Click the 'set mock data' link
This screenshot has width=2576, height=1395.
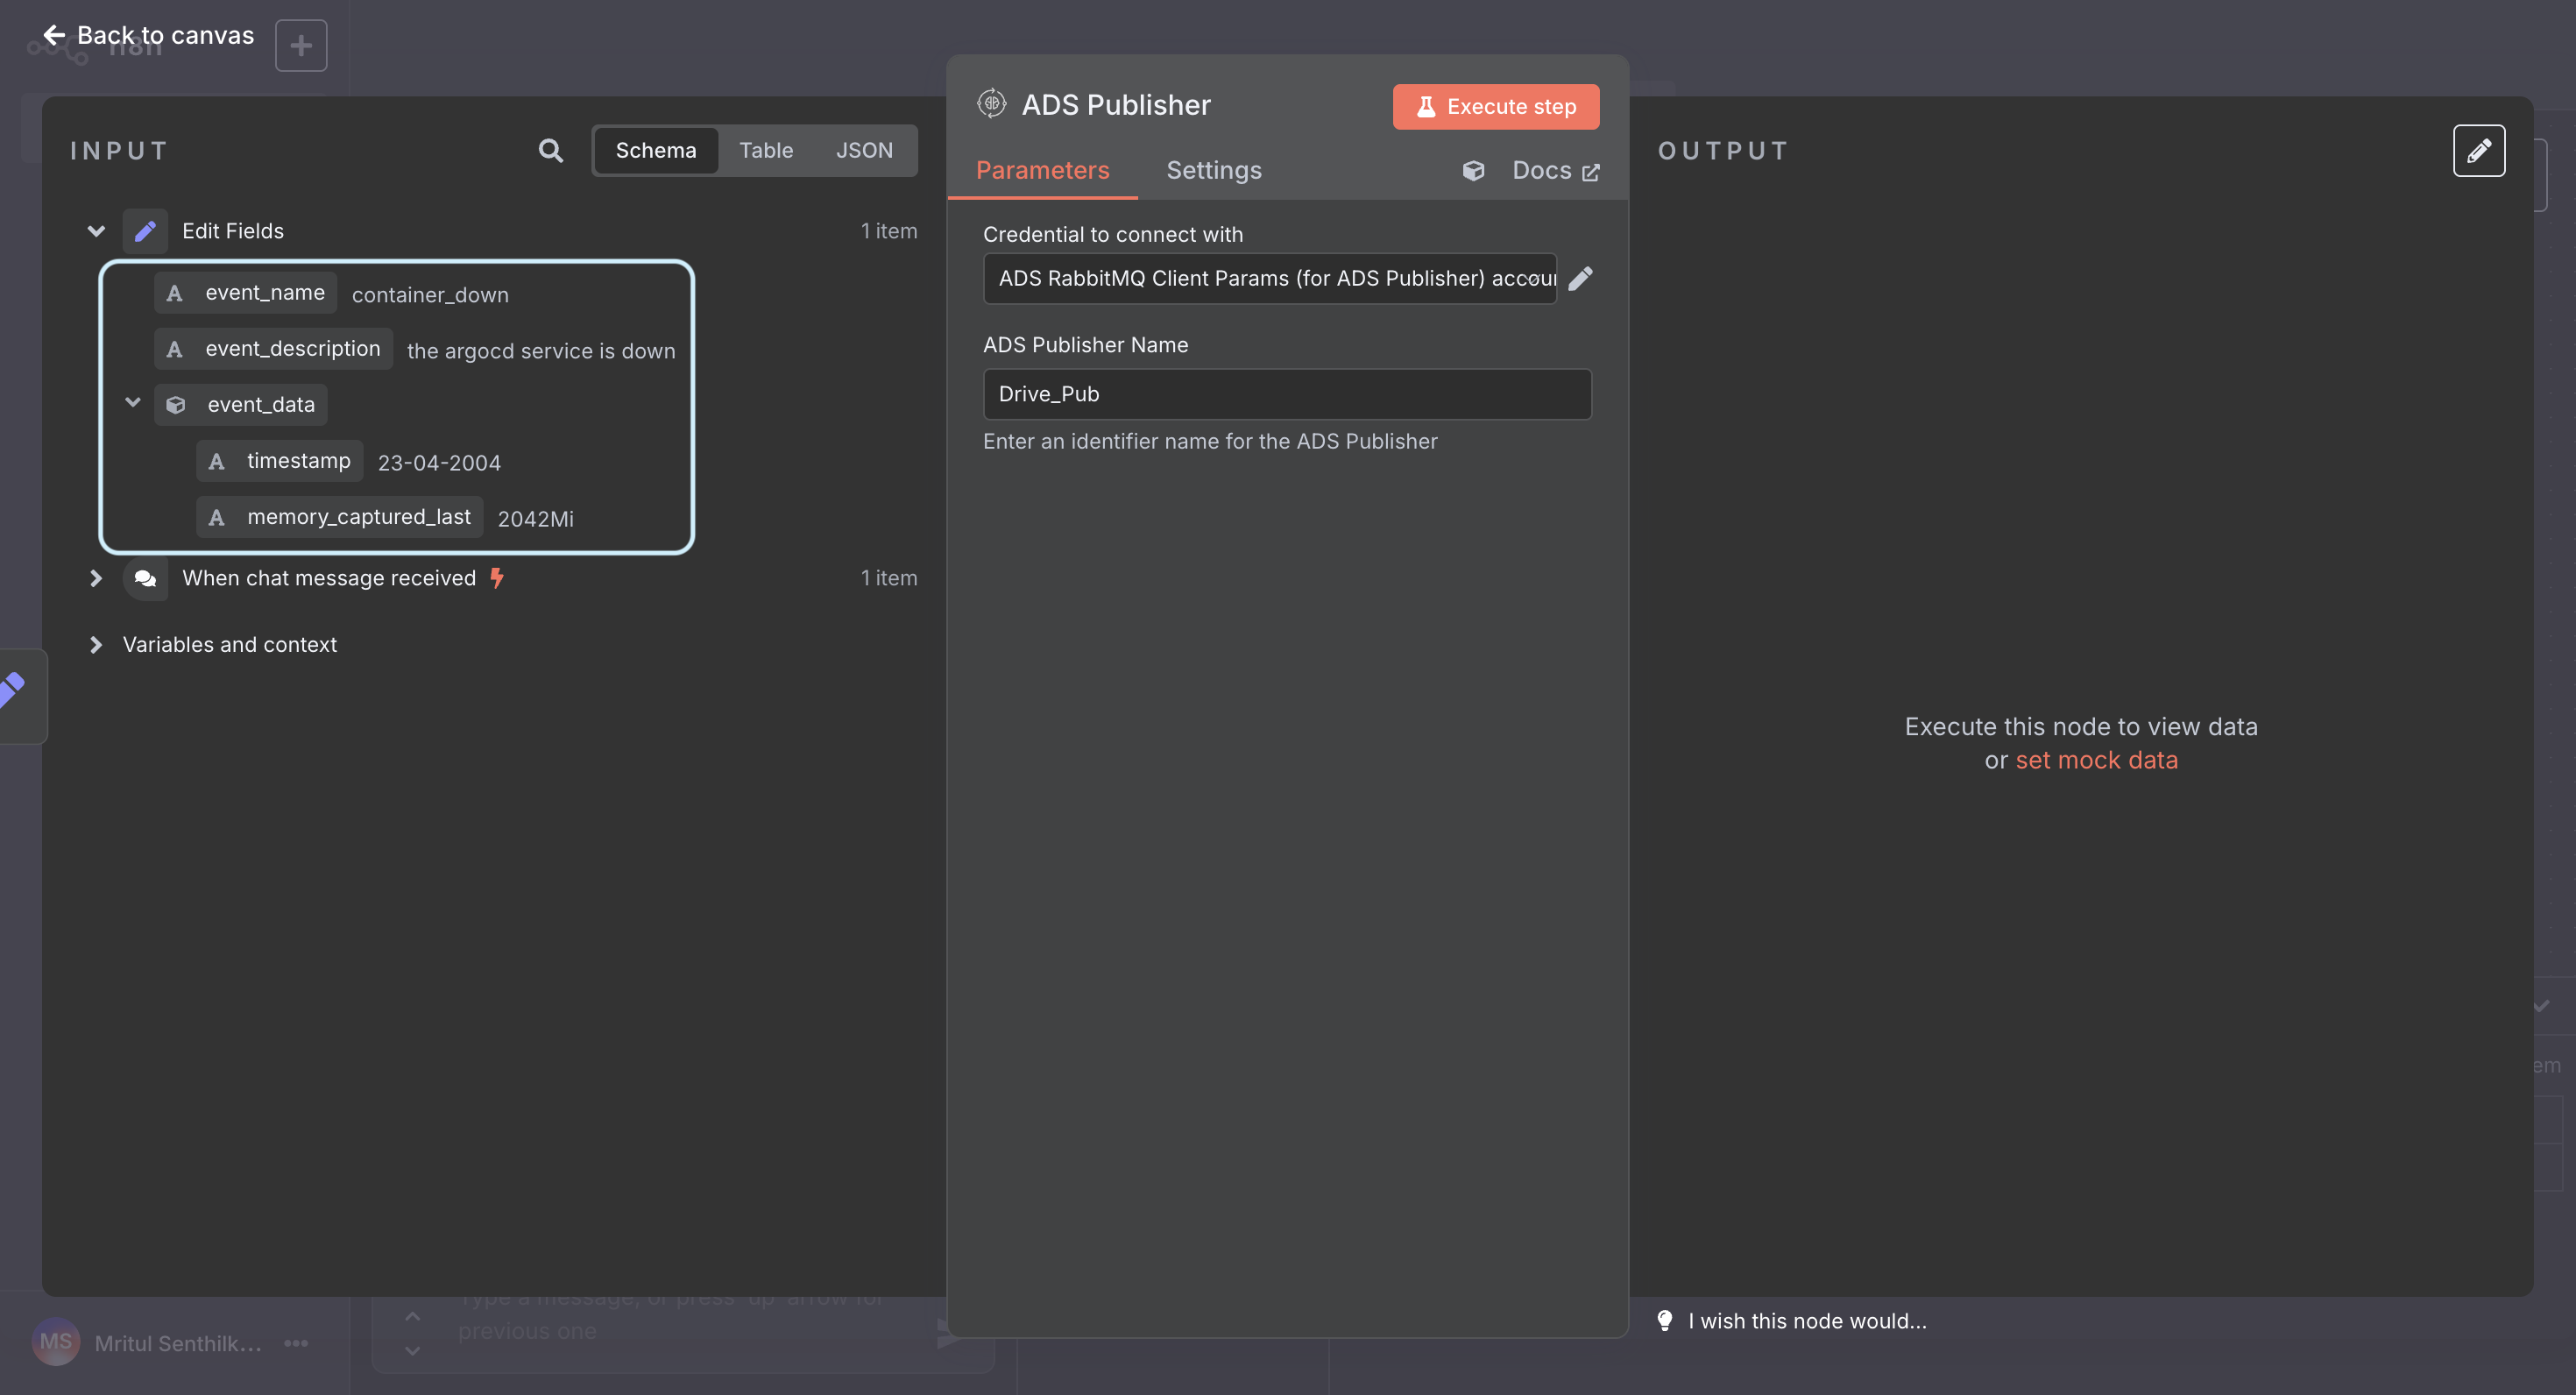pos(2097,760)
